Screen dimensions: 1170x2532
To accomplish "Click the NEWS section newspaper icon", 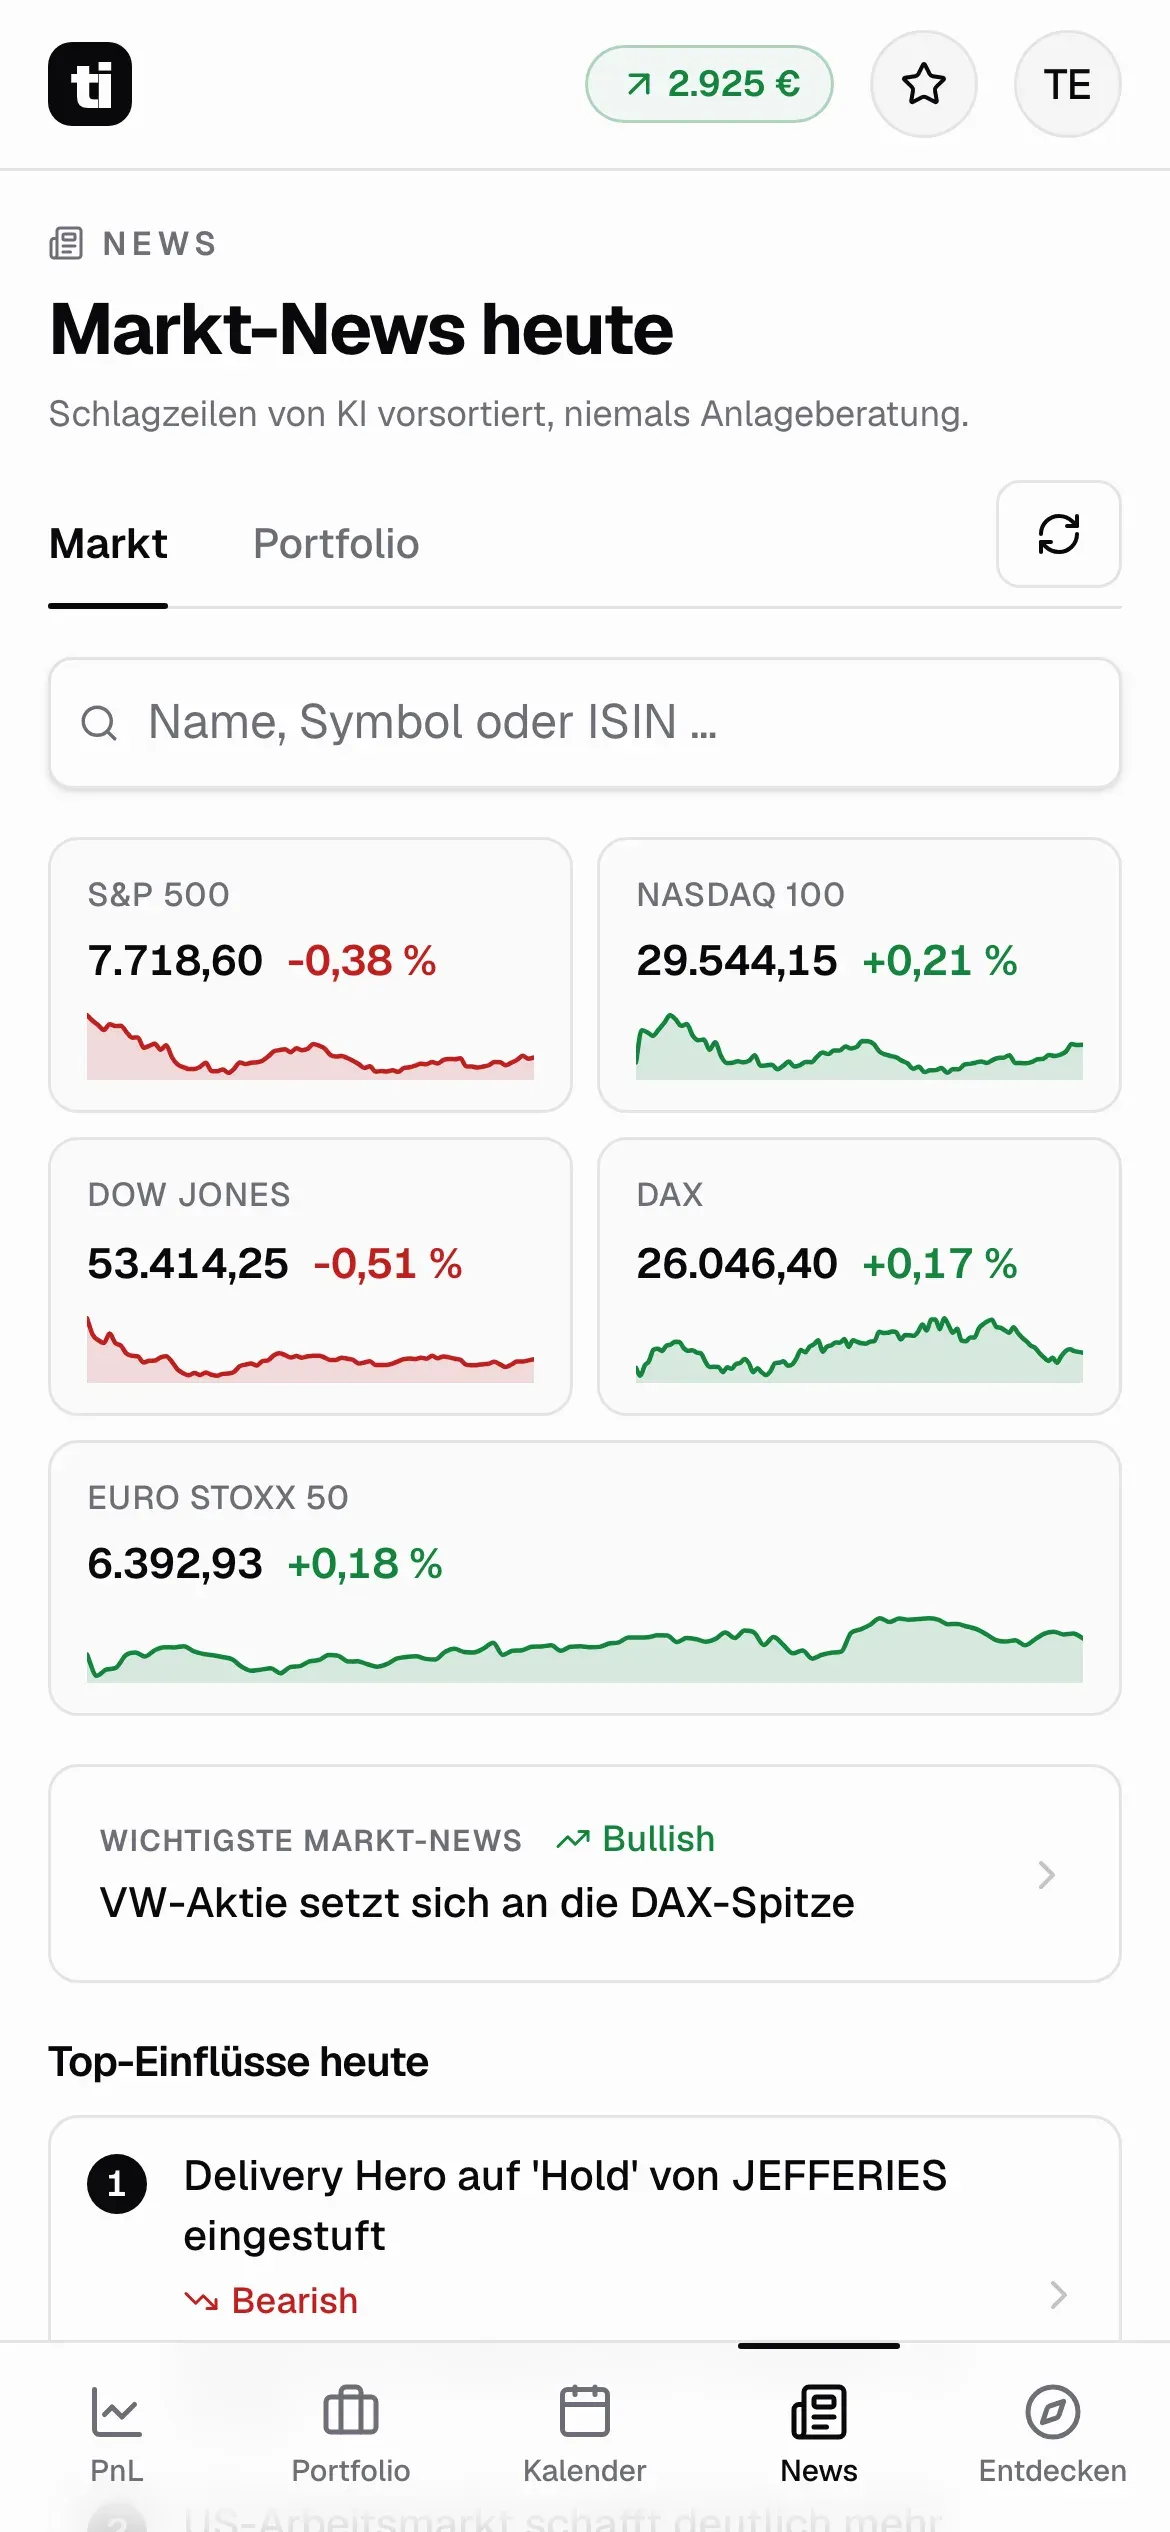I will [66, 243].
